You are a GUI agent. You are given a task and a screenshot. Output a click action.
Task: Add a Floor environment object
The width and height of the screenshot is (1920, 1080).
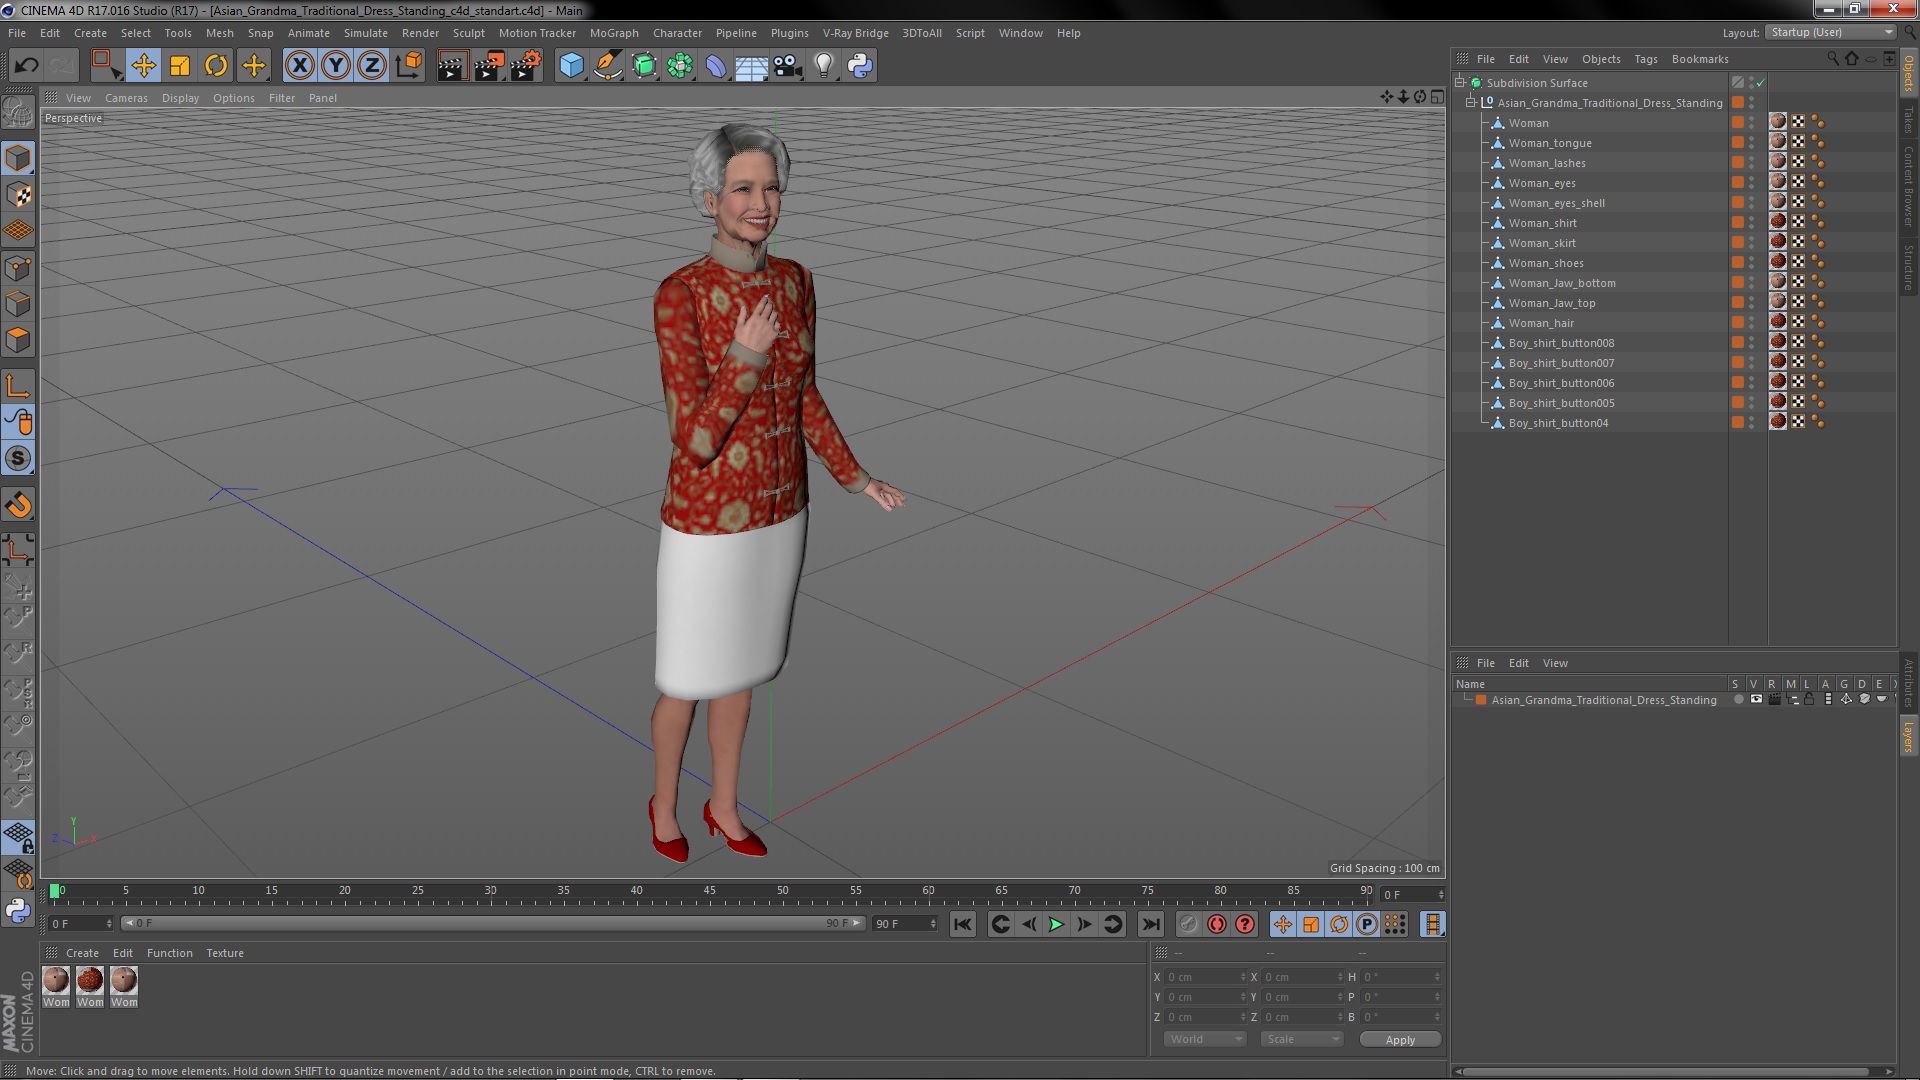751,66
